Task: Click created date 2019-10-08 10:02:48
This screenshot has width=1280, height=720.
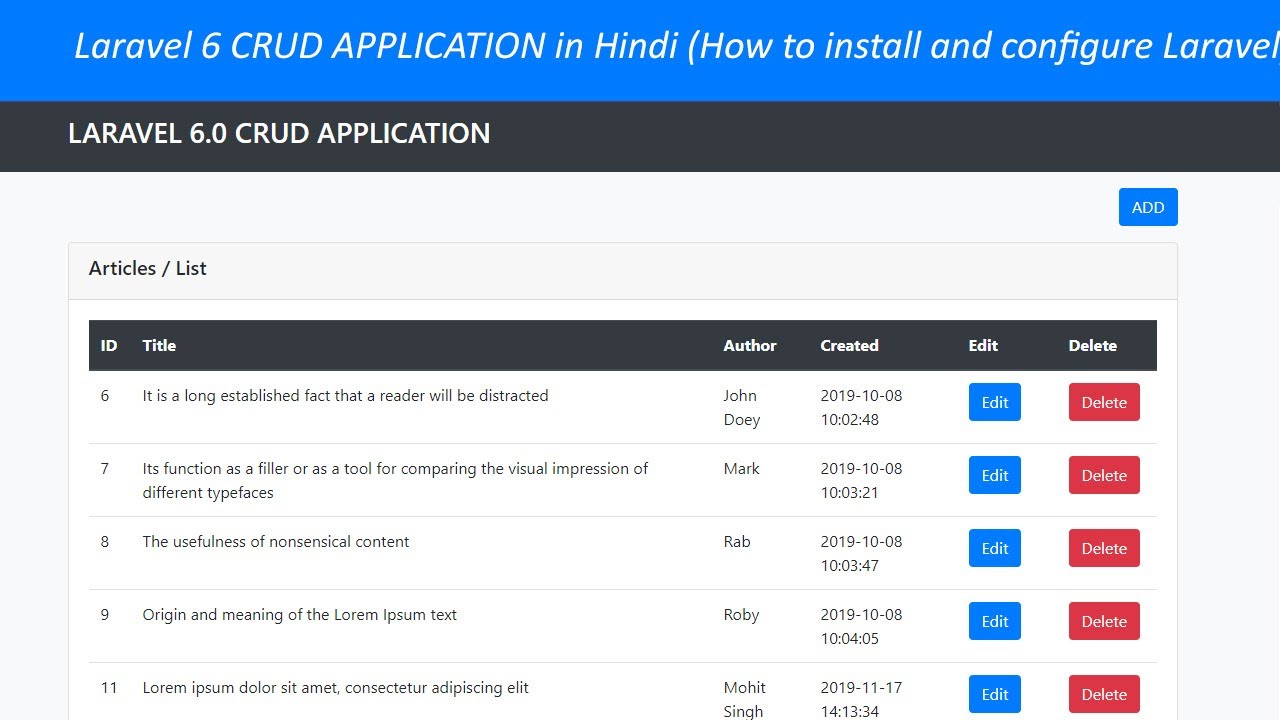Action: click(x=861, y=408)
